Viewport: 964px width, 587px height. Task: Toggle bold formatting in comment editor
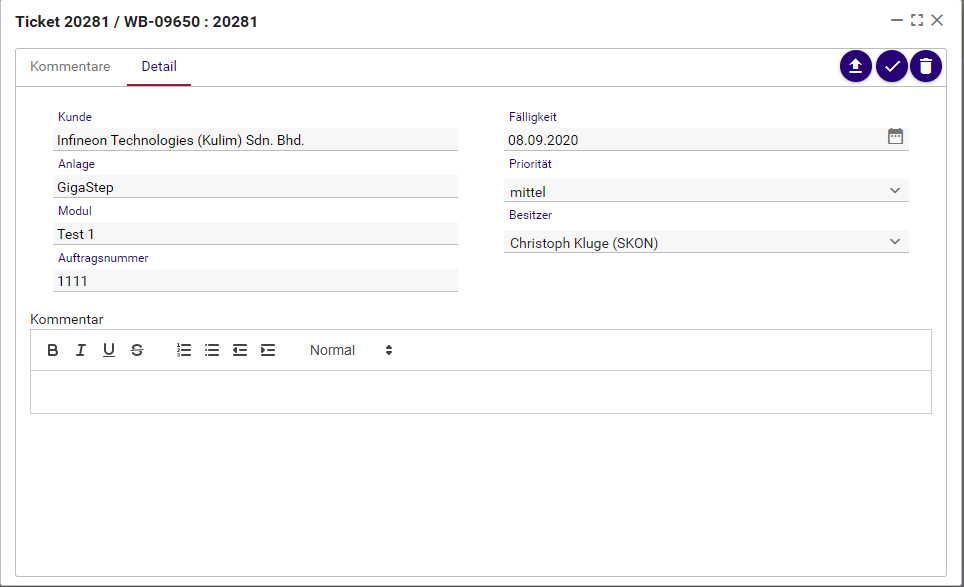53,350
